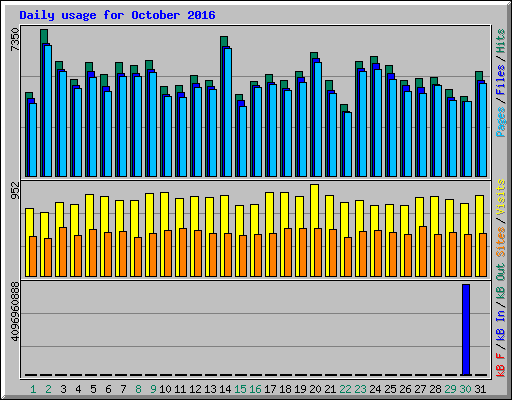Click day label '26' on the x-axis
Image resolution: width=512 pixels, height=400 pixels.
[405, 389]
